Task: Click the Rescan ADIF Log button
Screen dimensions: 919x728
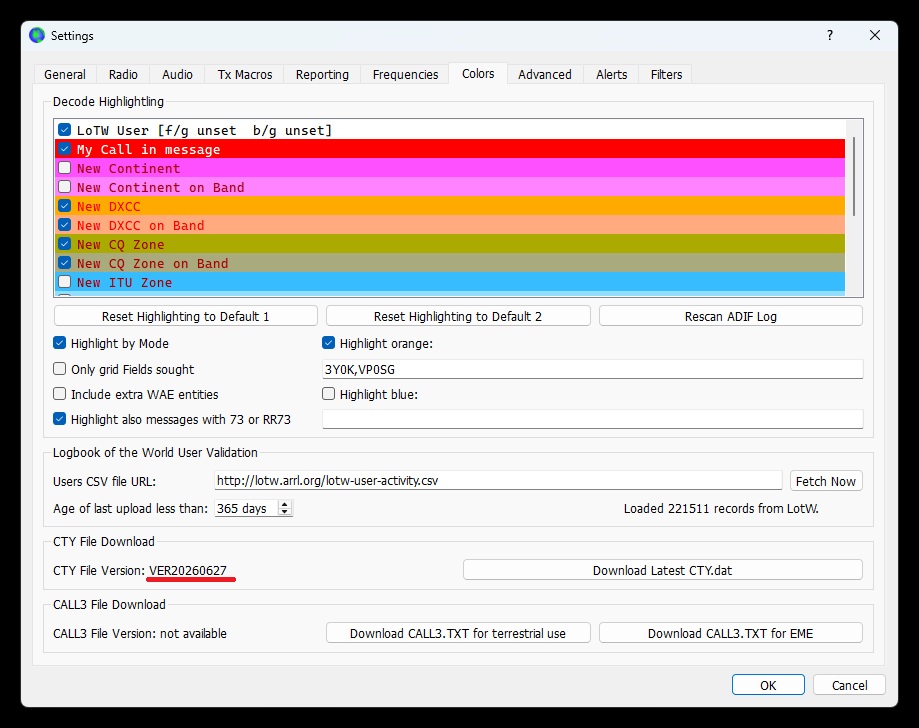Action: tap(731, 316)
